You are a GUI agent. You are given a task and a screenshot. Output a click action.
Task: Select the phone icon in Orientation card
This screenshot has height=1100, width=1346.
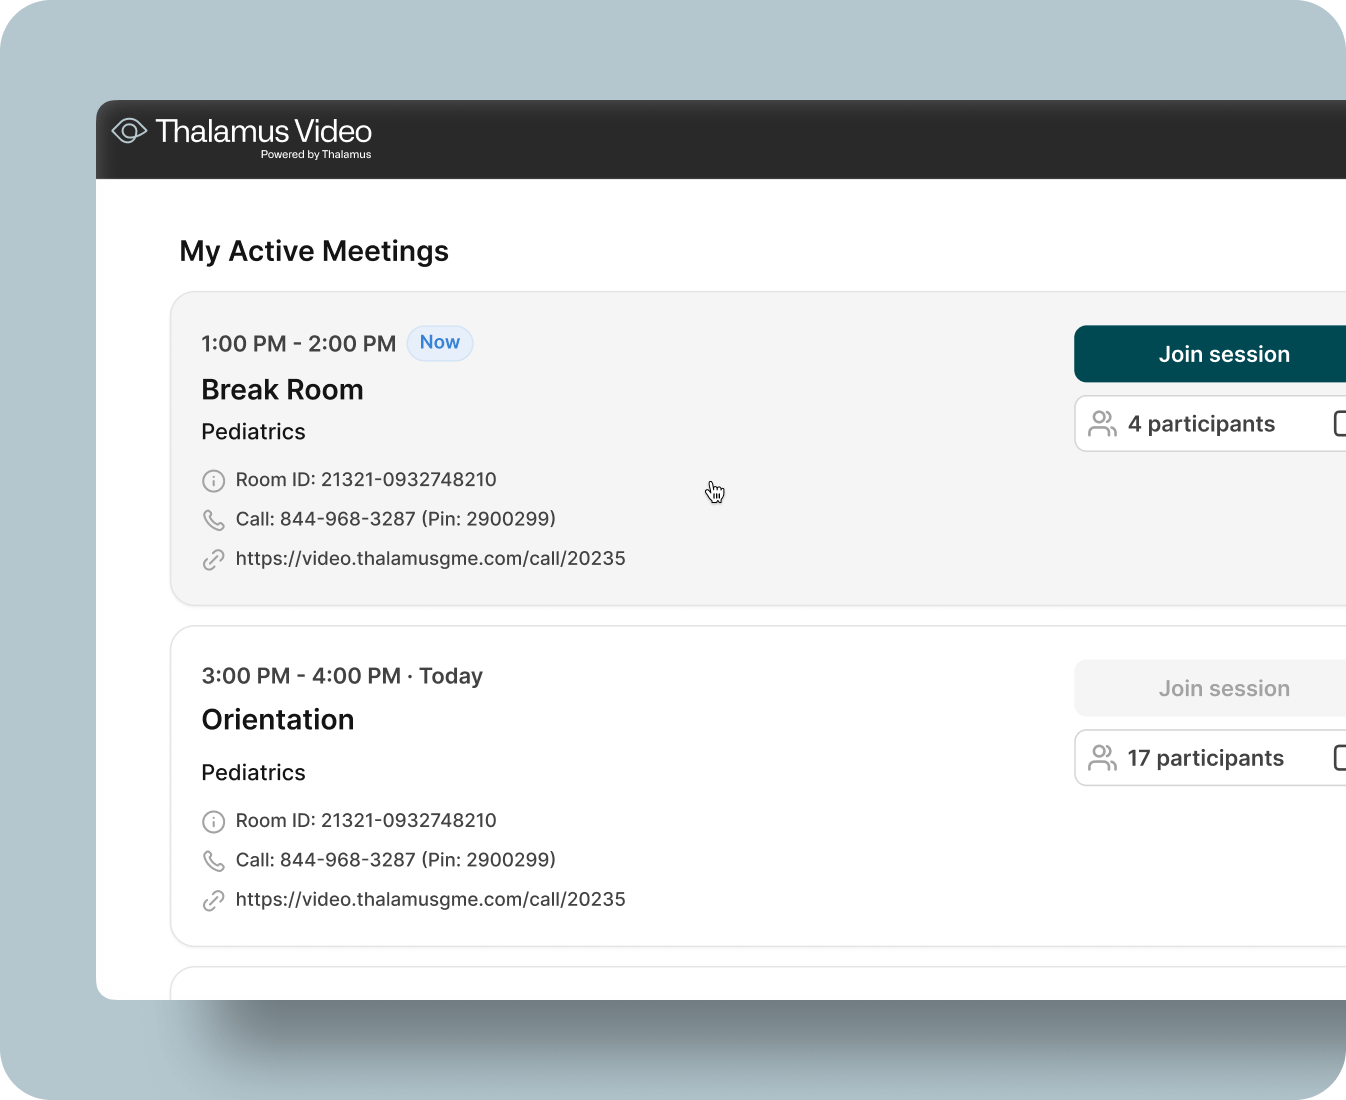click(214, 860)
